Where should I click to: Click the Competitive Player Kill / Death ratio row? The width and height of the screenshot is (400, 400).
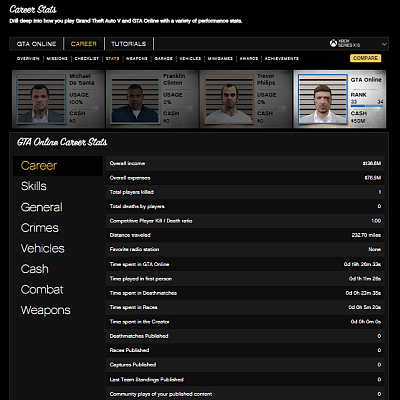[x=245, y=221]
